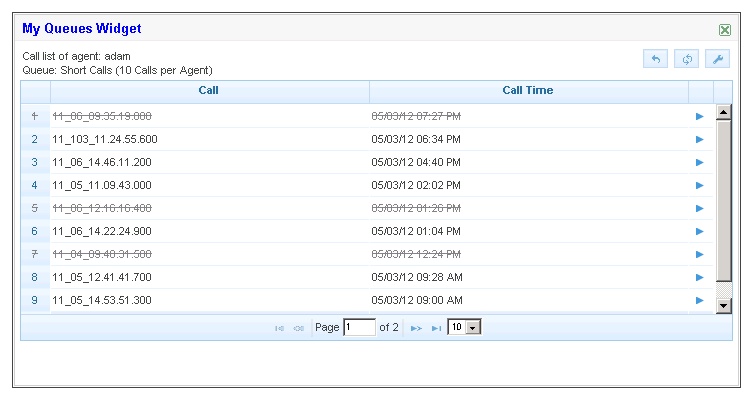
Task: Click the page number input field
Action: click(358, 327)
